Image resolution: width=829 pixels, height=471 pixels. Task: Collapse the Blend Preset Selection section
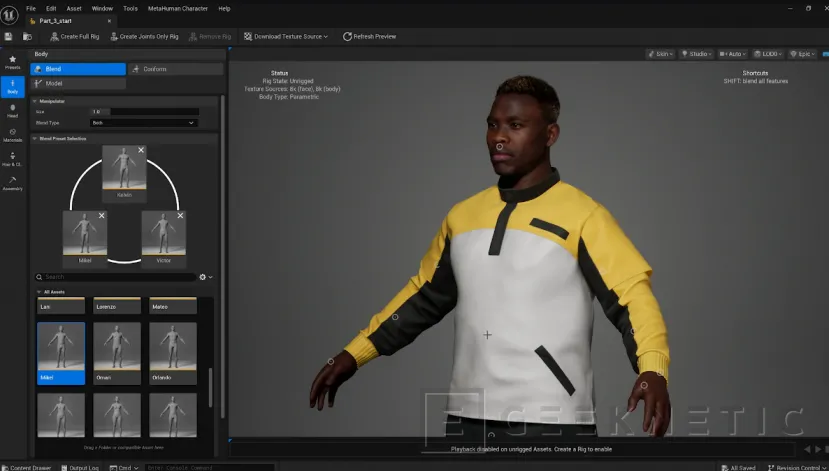(35, 138)
